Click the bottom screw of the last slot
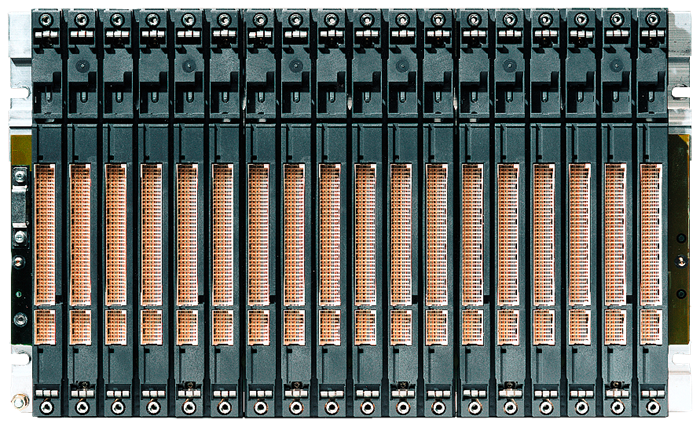This screenshot has width=700, height=427. click(x=650, y=407)
